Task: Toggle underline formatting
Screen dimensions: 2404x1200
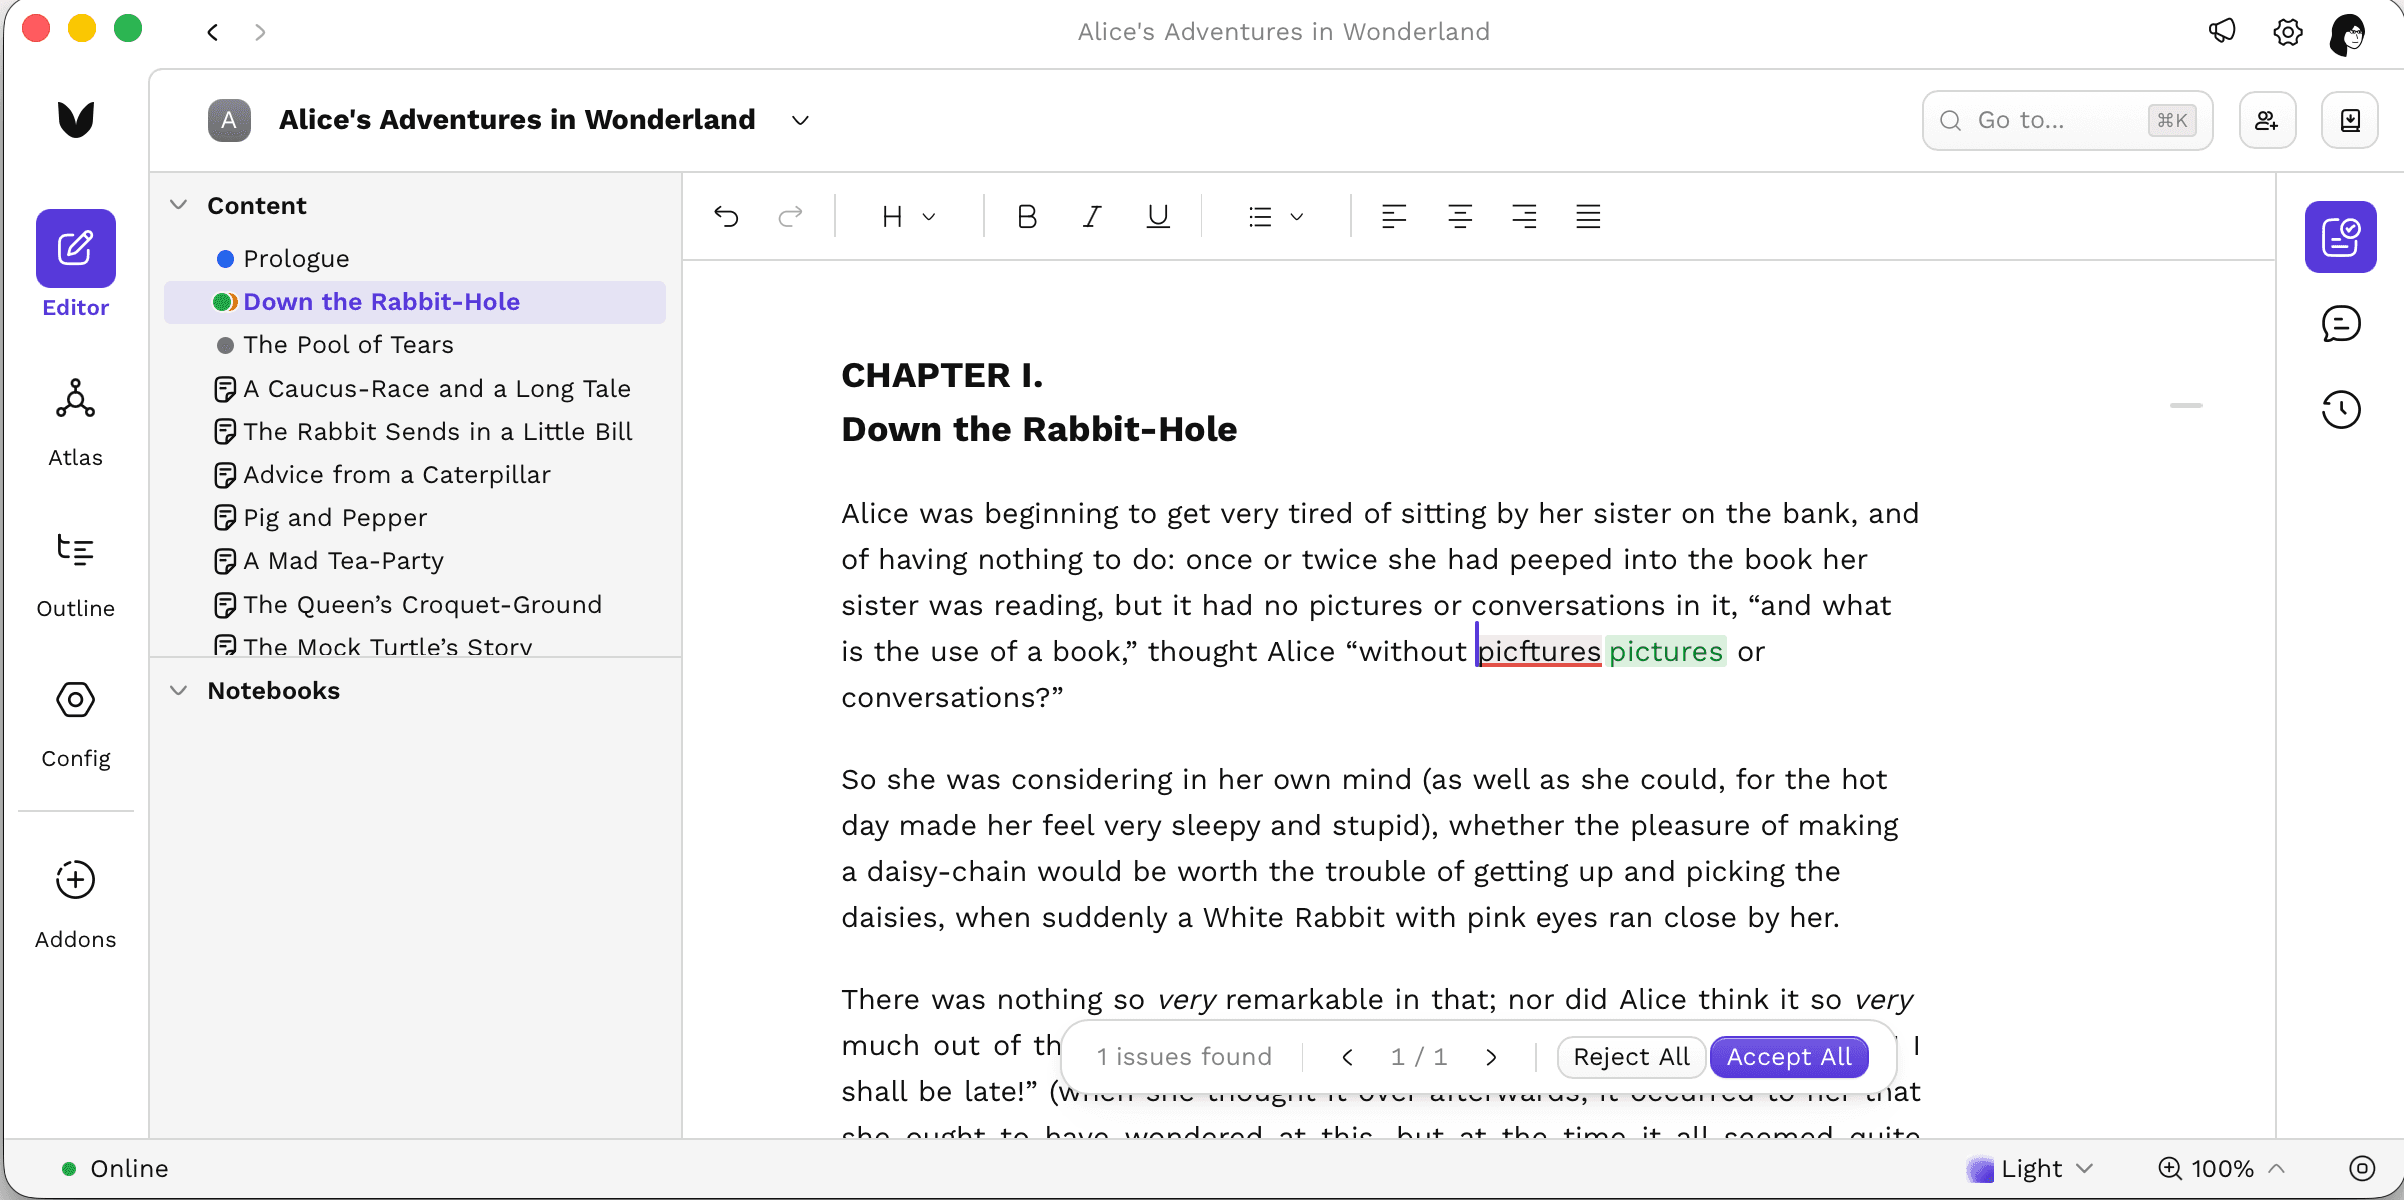Action: pos(1158,216)
